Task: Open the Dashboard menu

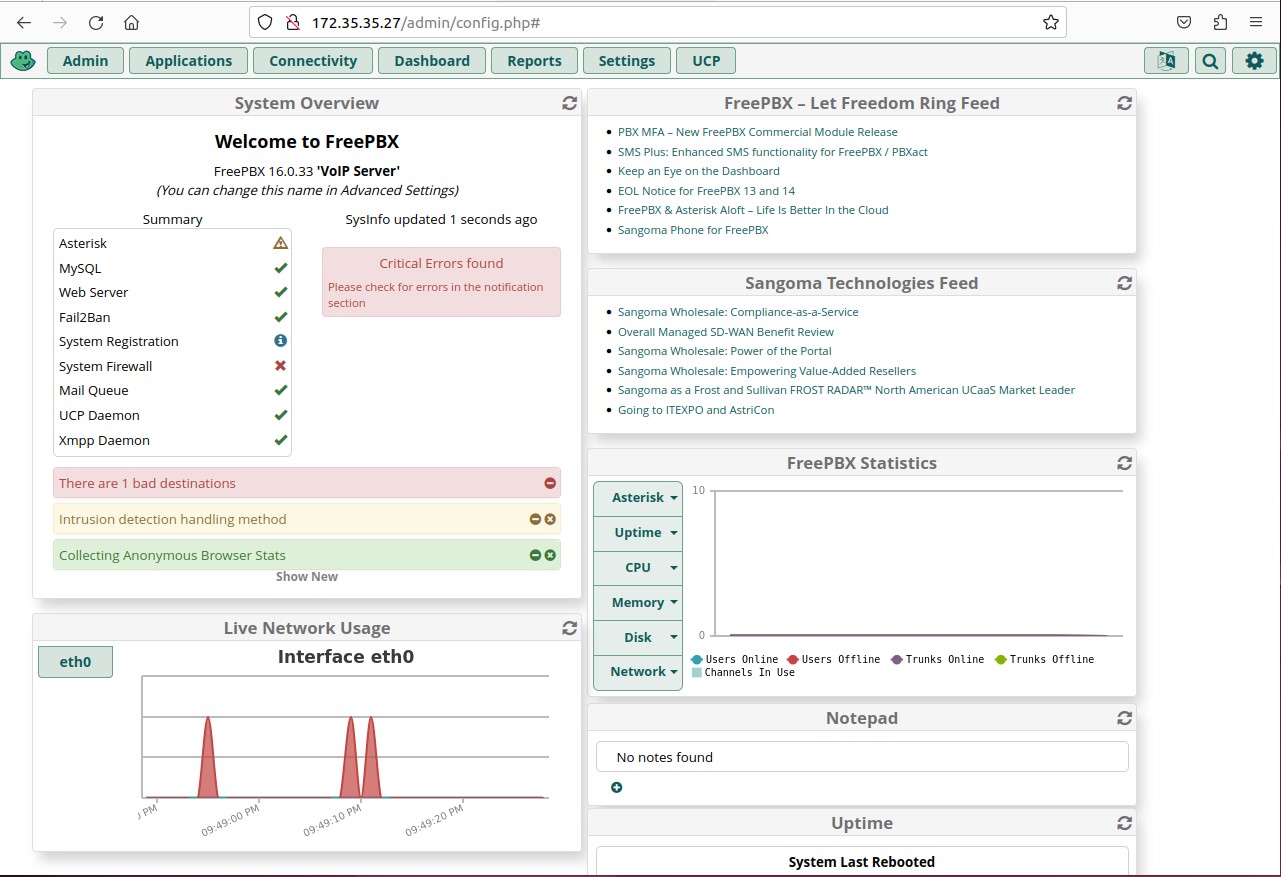Action: pos(432,61)
